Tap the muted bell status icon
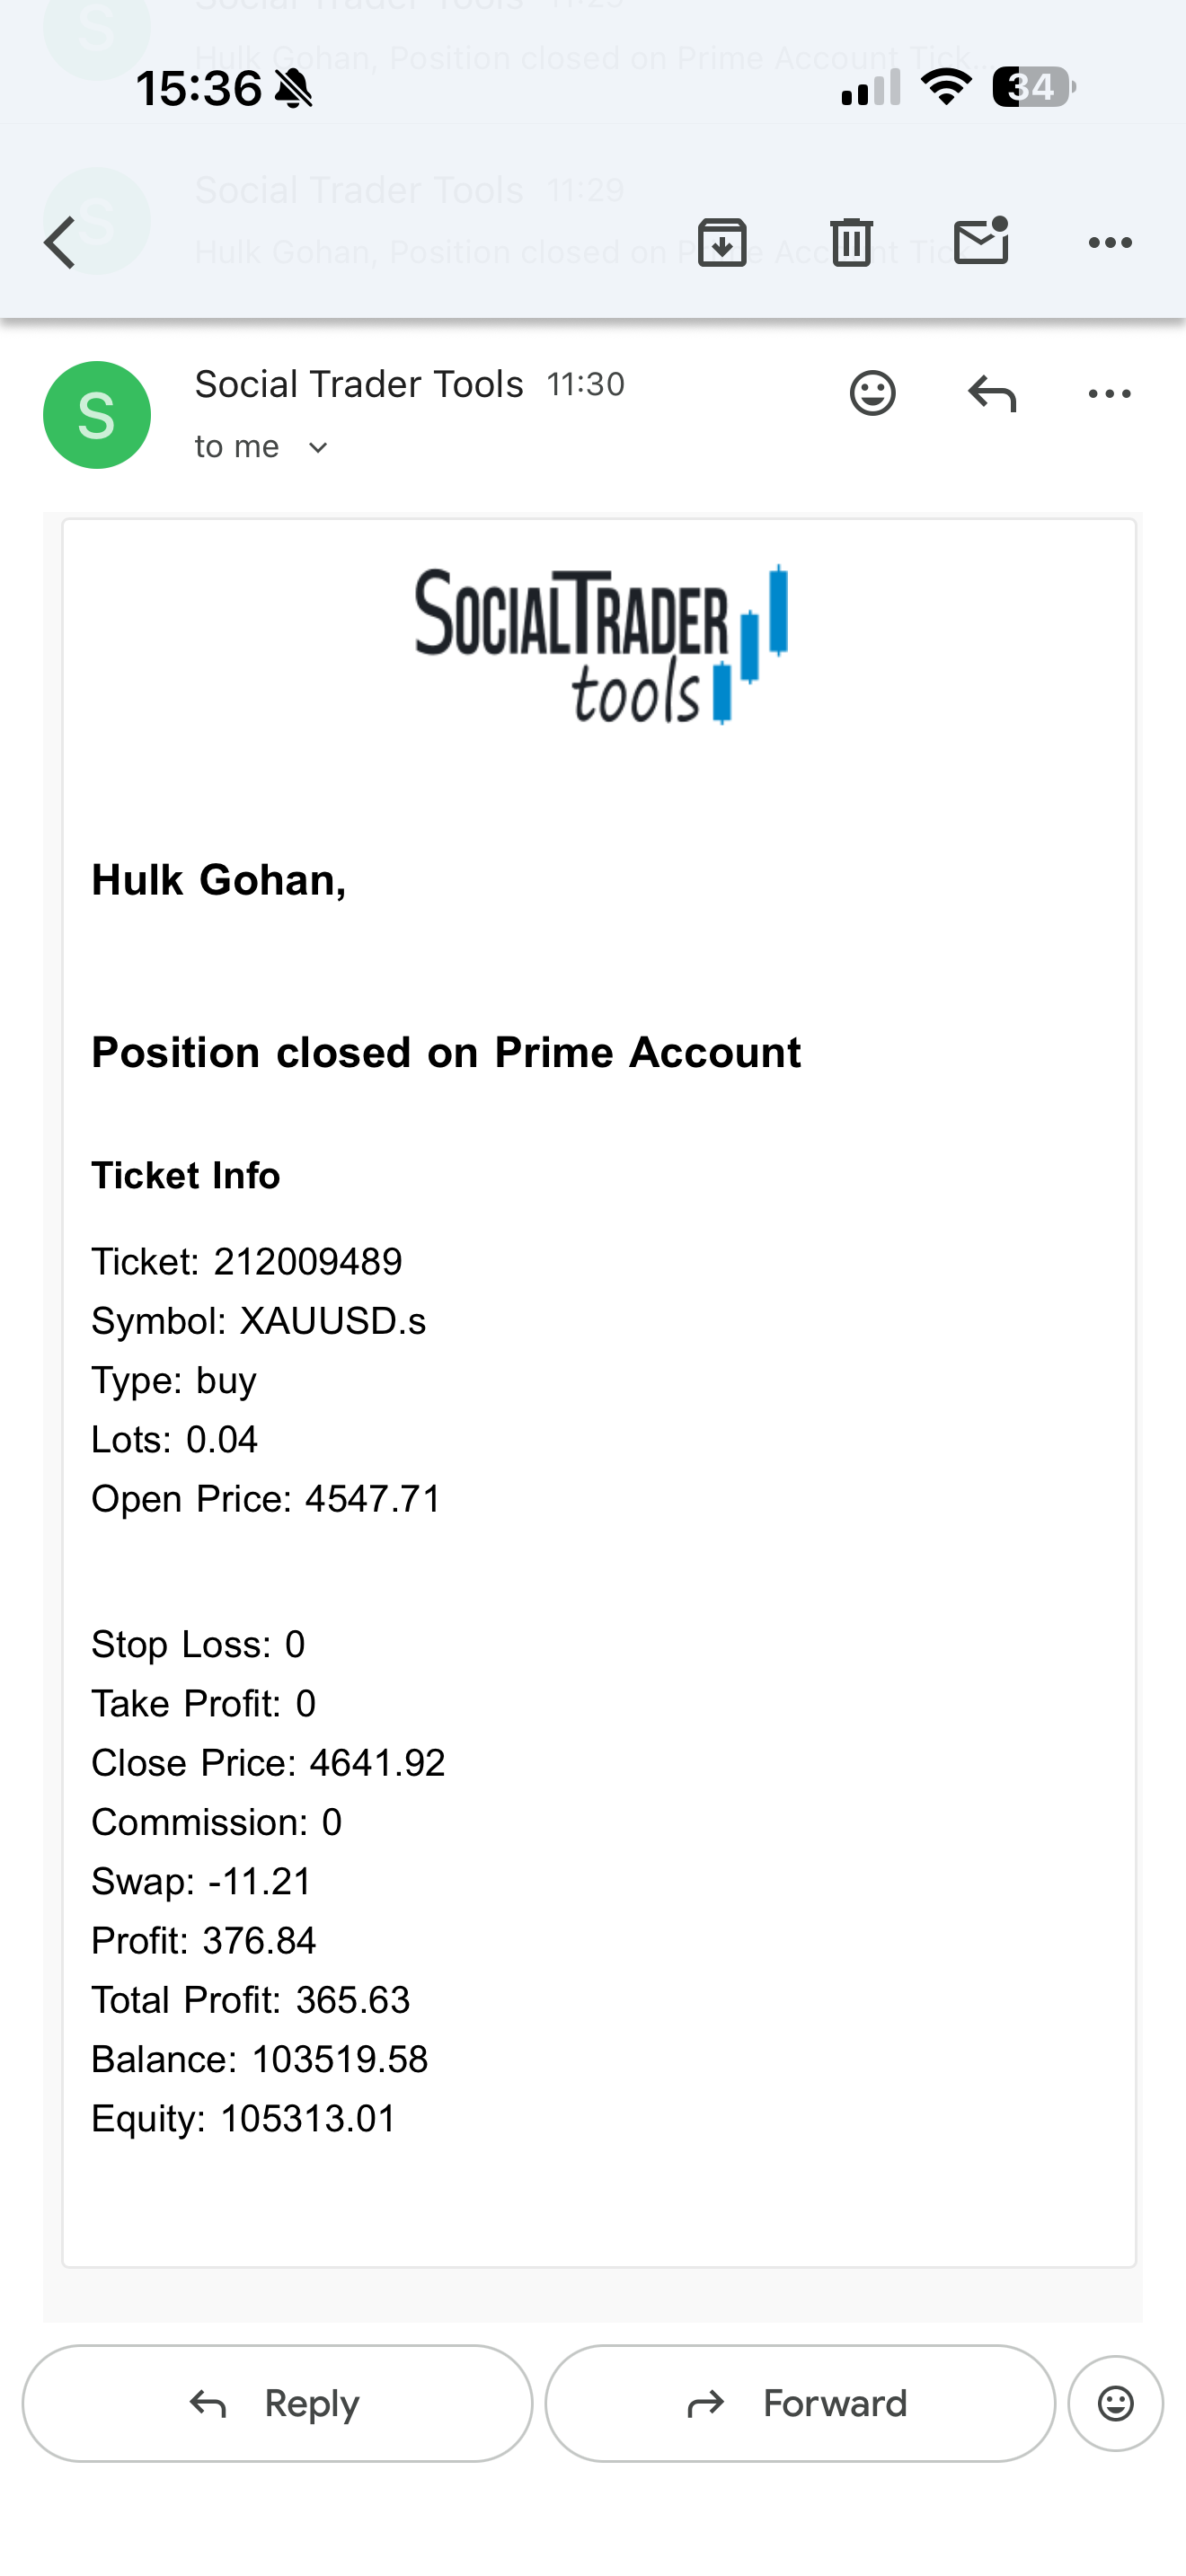 [x=294, y=89]
